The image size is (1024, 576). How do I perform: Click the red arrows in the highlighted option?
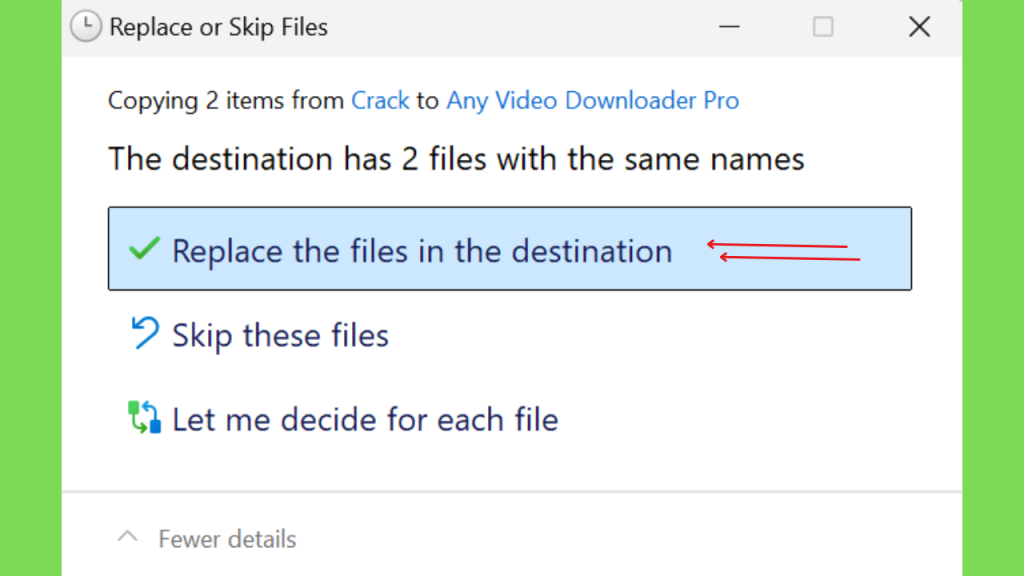click(x=784, y=251)
